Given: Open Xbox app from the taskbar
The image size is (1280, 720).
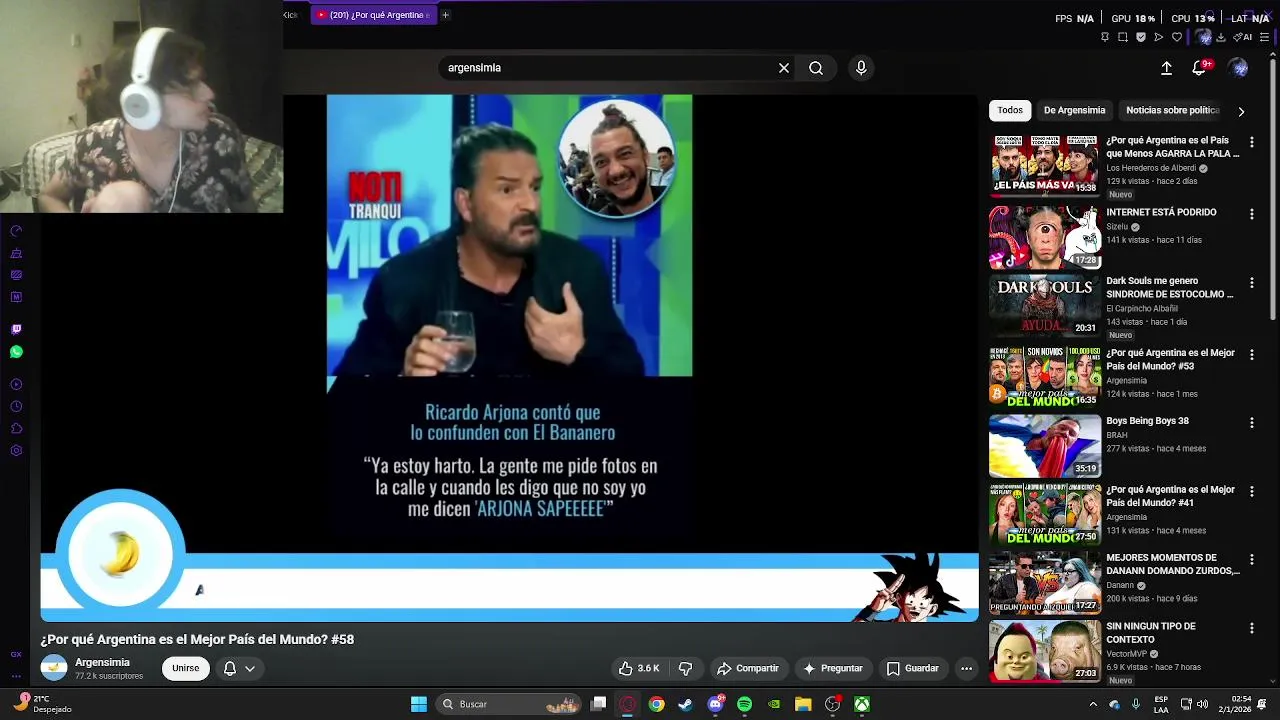Looking at the screenshot, I should pos(861,704).
